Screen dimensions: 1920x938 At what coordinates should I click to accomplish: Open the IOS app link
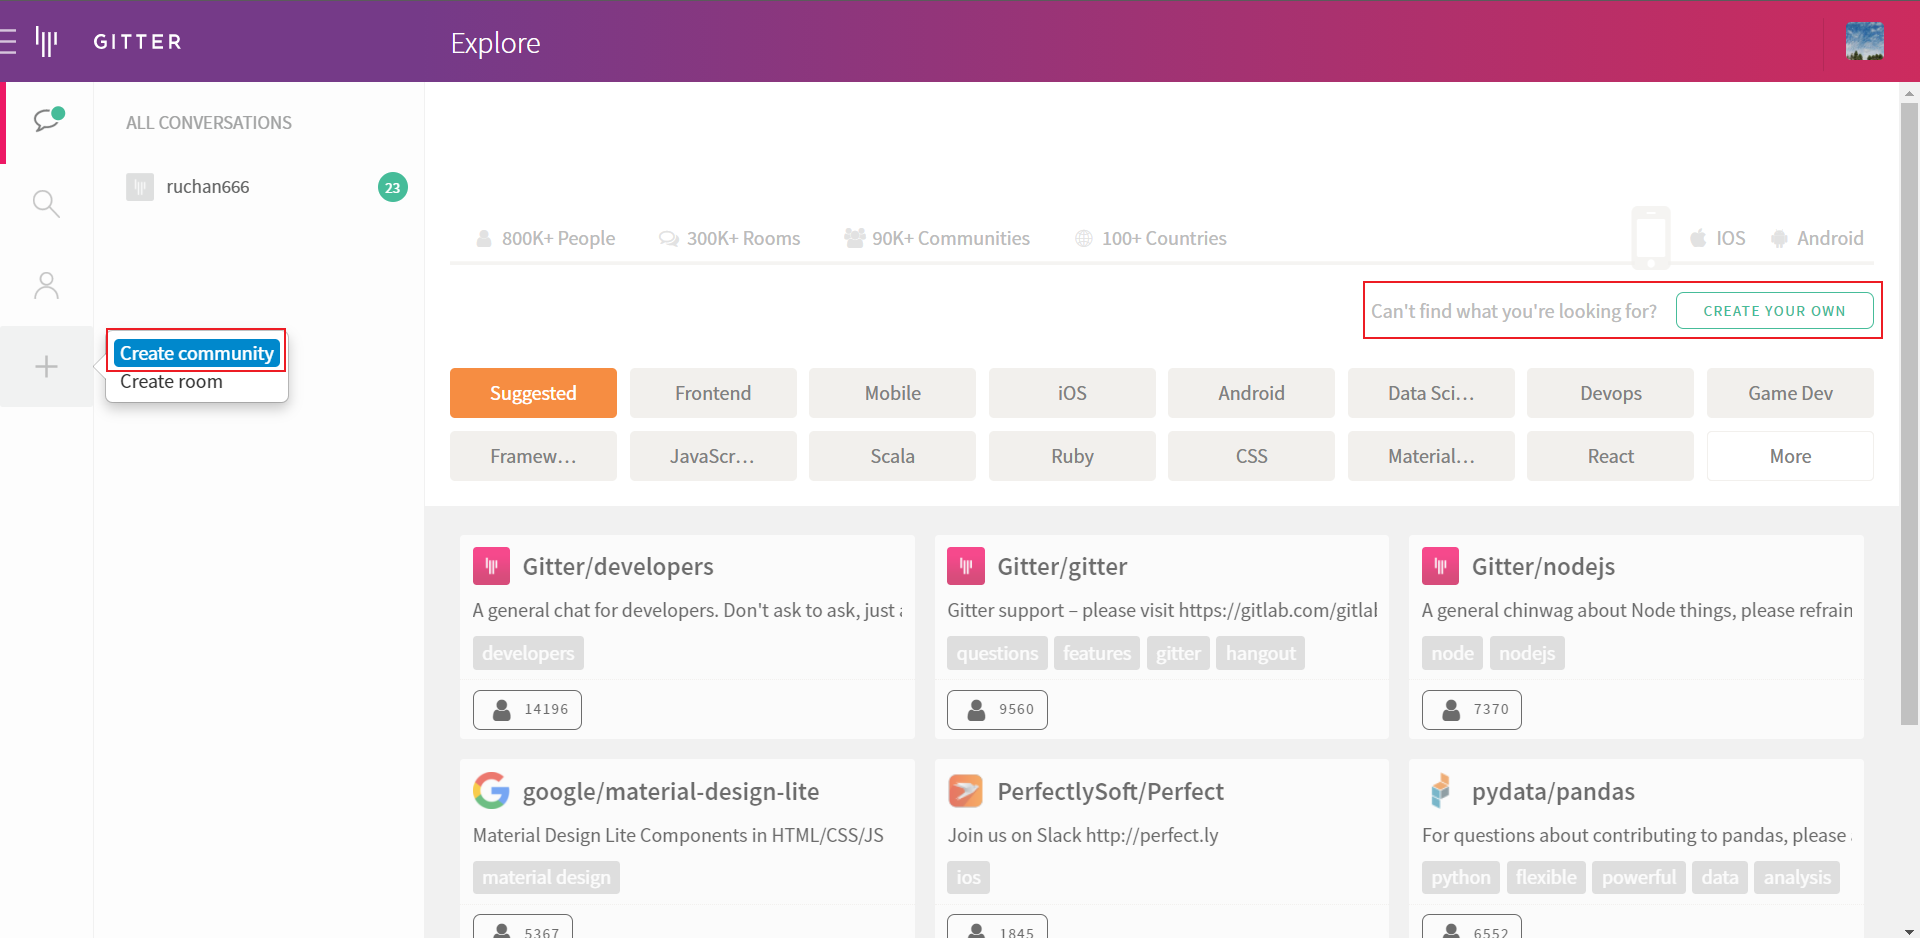[x=1718, y=238]
